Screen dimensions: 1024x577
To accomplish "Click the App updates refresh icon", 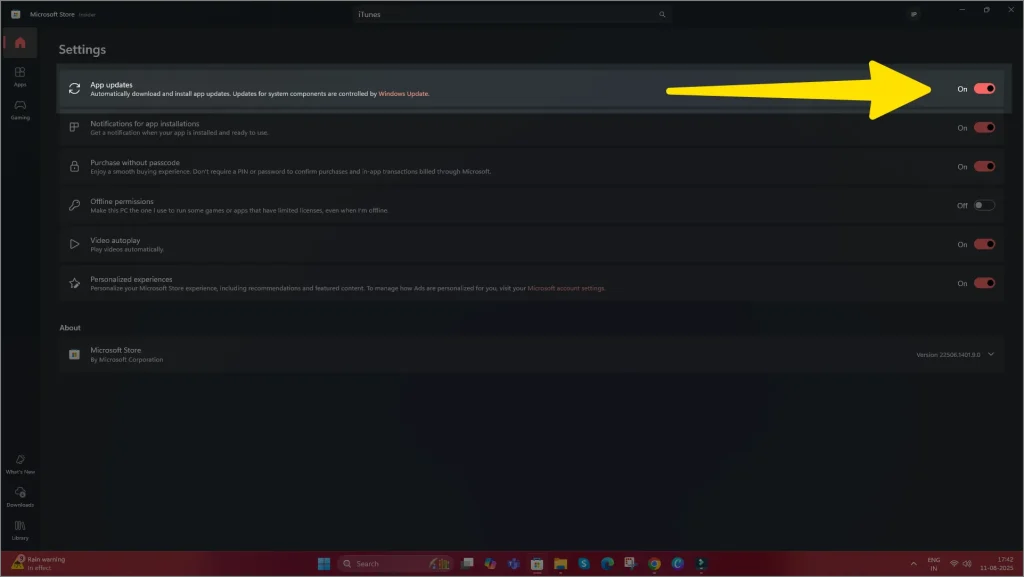I will coord(73,88).
